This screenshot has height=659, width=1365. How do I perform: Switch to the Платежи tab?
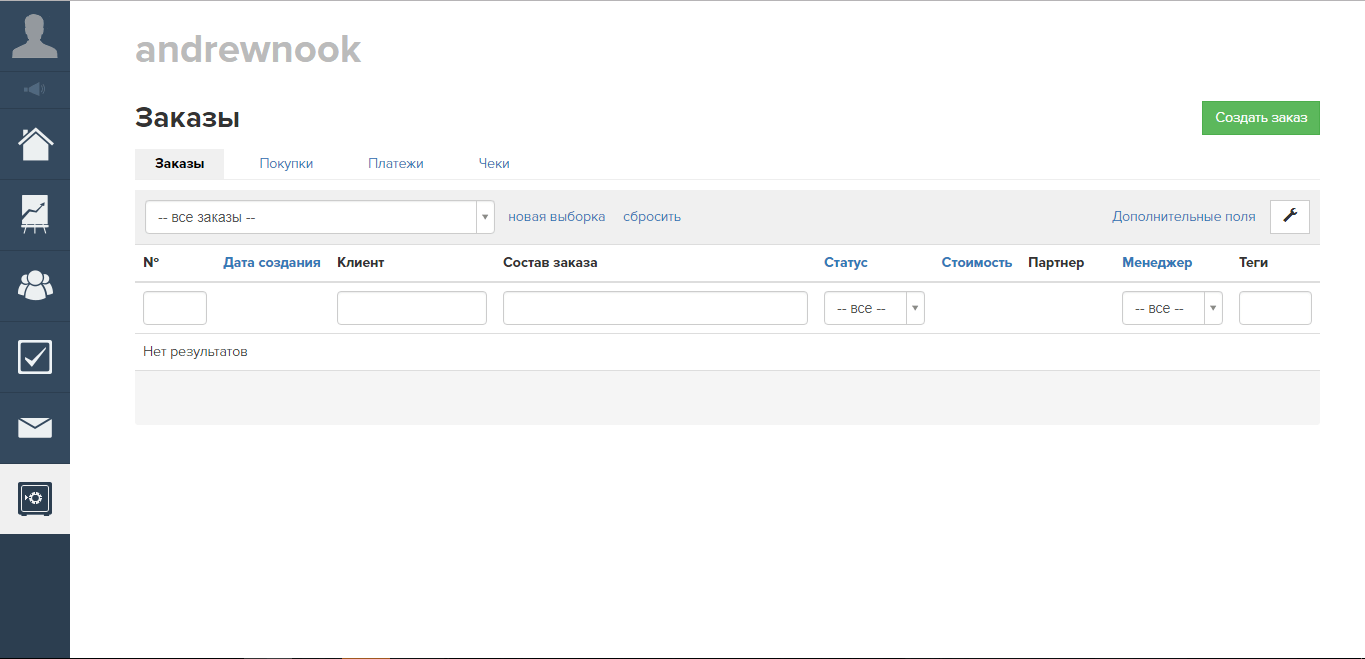(395, 164)
